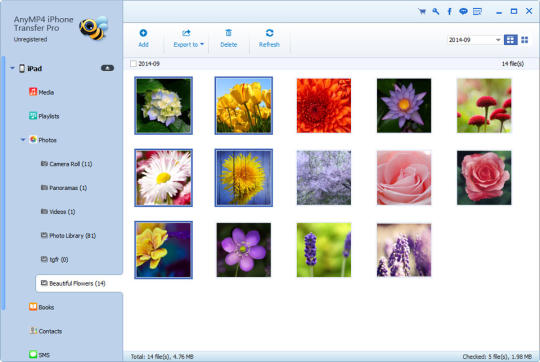Click the Checked 5 file(s) status text

(497, 356)
